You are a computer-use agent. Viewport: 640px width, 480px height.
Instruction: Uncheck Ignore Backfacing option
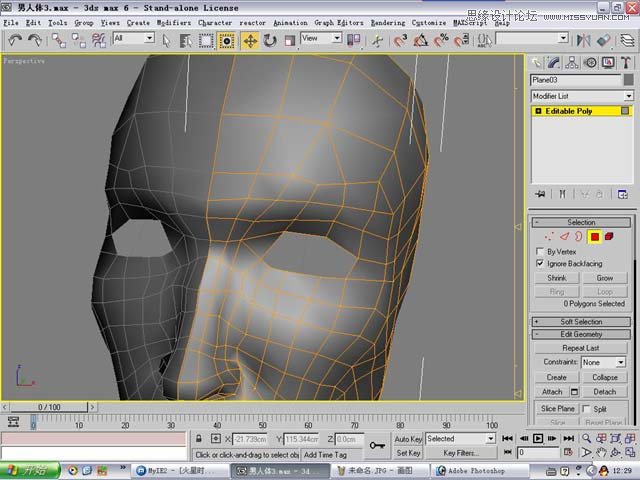click(541, 263)
